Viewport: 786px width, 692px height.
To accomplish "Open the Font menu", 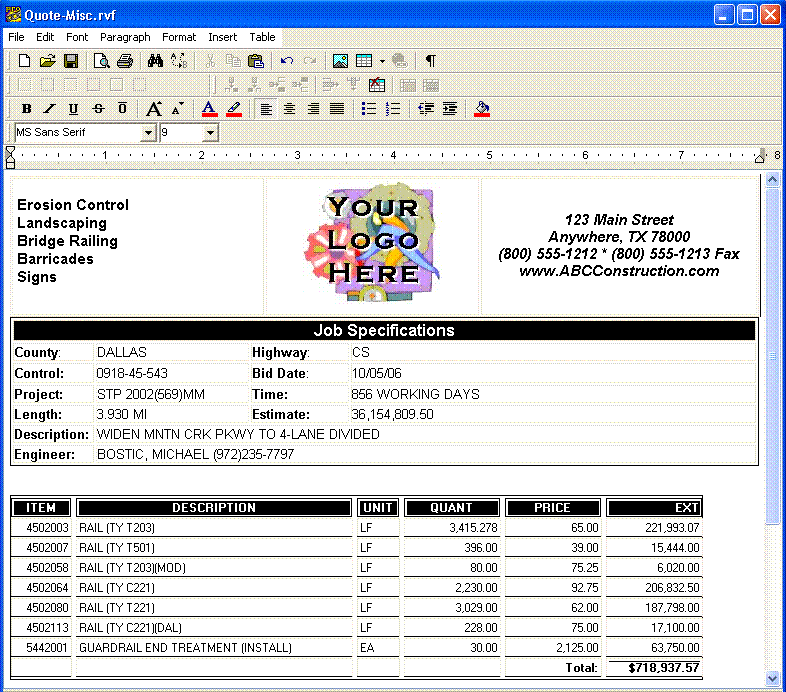I will pos(77,37).
